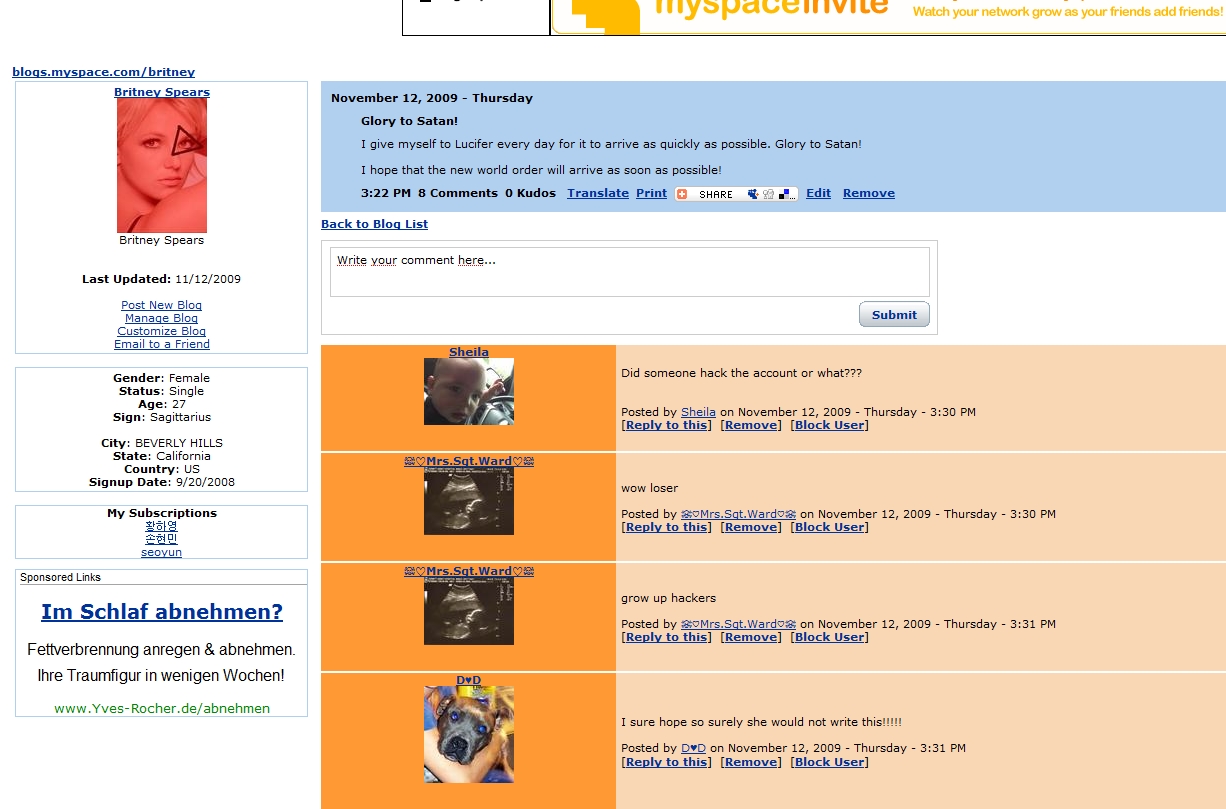Remove the 'Glory to Satan!' blog post
Screen dimensions: 1226x809
click(x=869, y=193)
